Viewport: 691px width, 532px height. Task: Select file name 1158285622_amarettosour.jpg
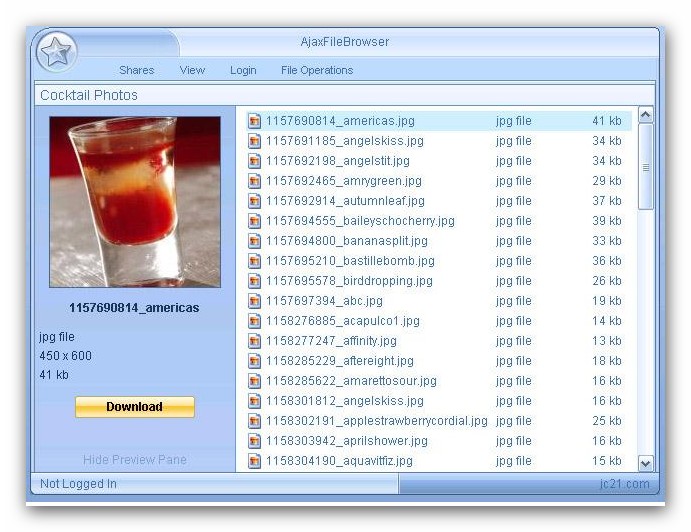pos(351,381)
